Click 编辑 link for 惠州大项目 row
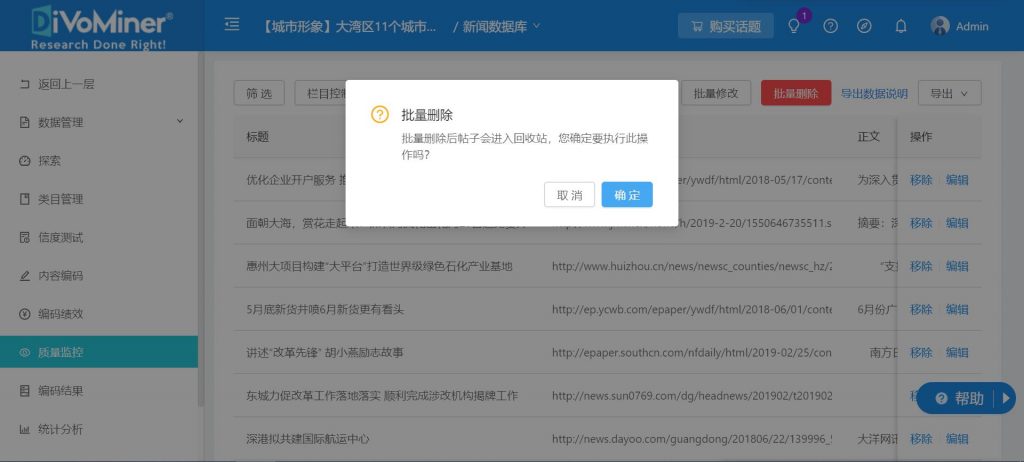The width and height of the screenshot is (1024, 462). point(957,266)
